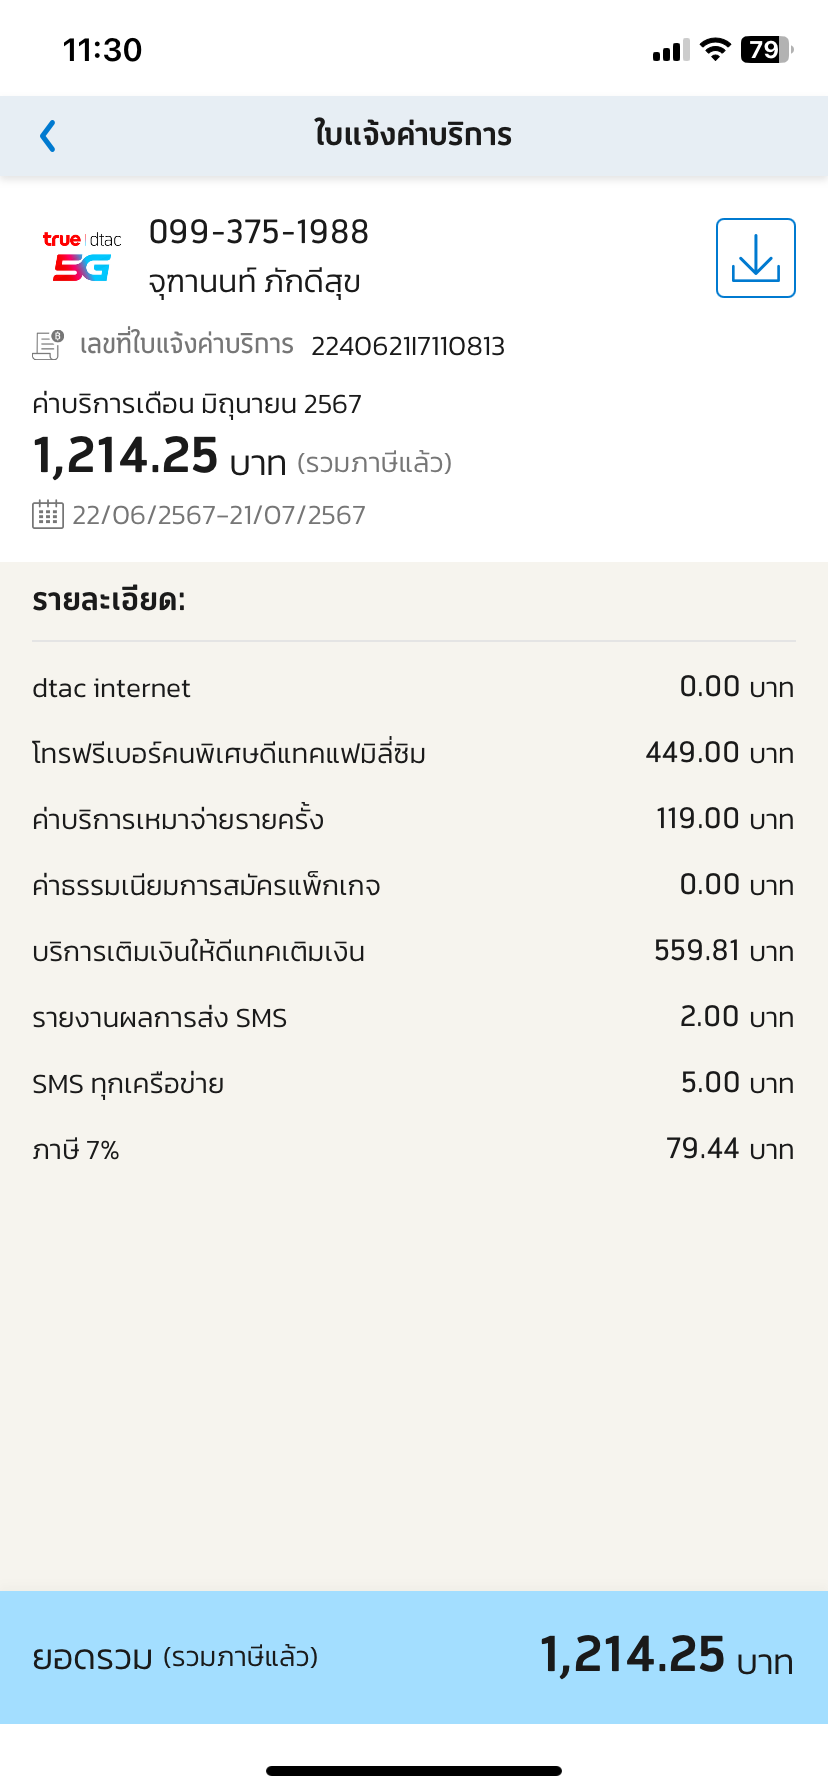This screenshot has width=828, height=1792.
Task: Tap the cellular signal bars
Action: (x=671, y=51)
